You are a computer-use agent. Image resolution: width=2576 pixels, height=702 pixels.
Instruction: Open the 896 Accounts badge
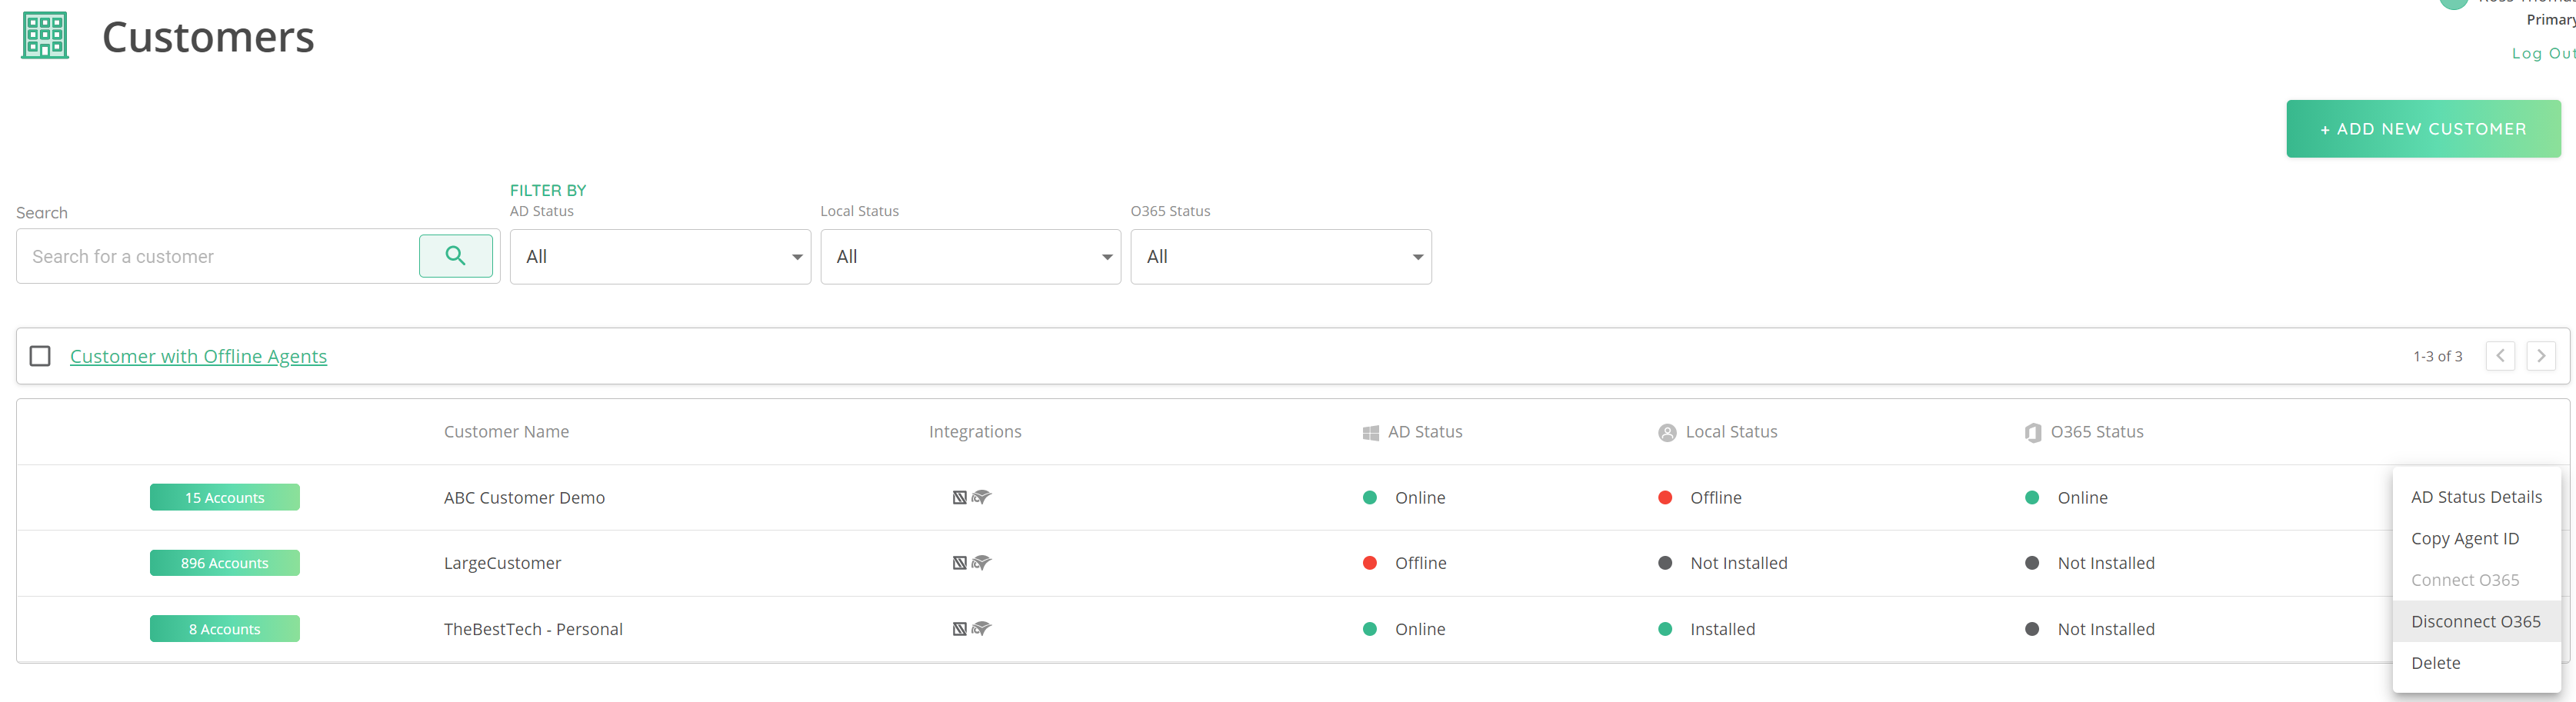point(225,563)
